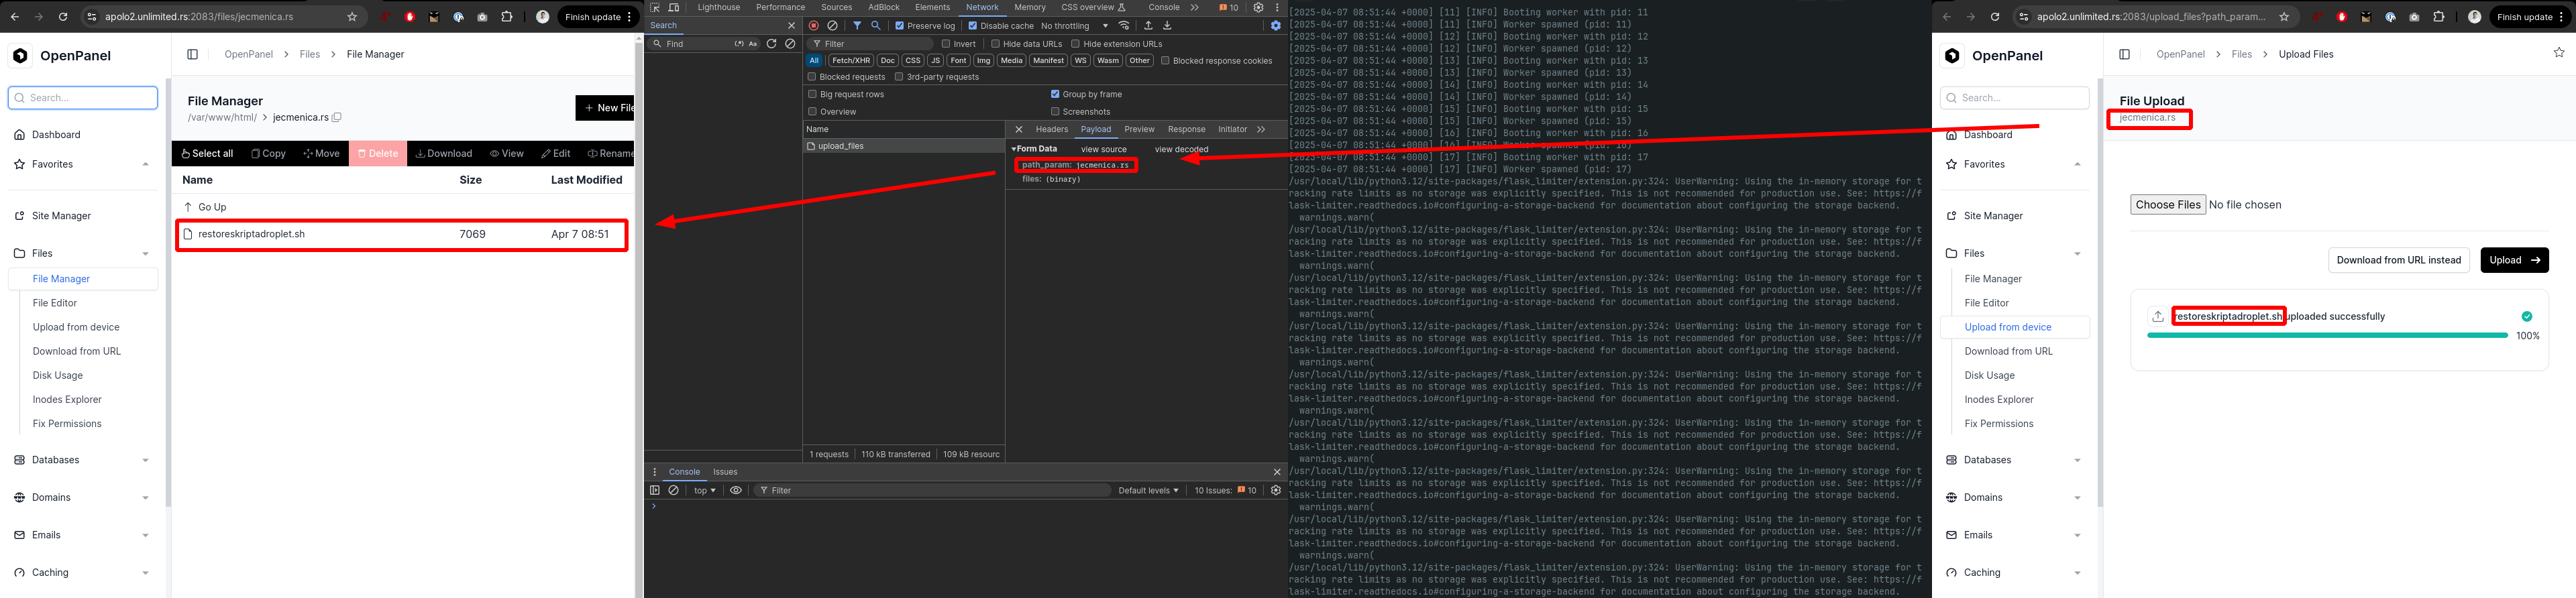Enable 3rd-party requests checkbox
The height and width of the screenshot is (598, 2576).
899,77
